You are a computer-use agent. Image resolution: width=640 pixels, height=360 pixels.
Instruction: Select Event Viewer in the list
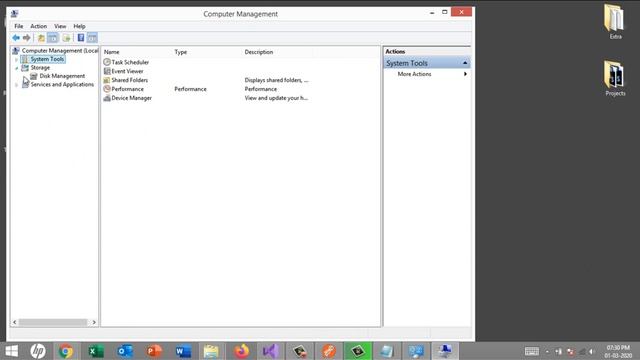coord(127,71)
